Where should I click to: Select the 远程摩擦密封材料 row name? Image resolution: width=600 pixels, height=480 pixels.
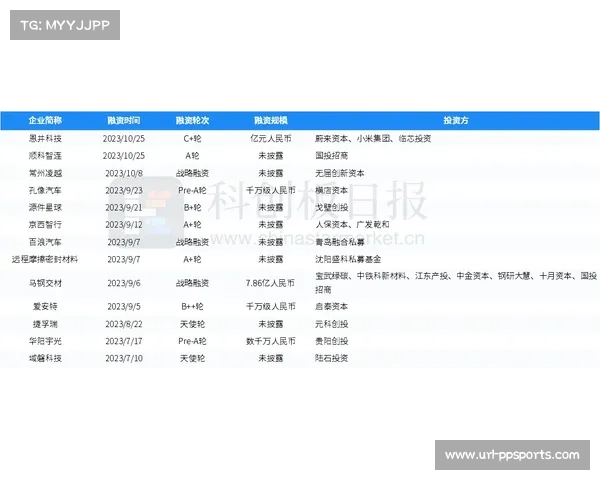tap(45, 259)
